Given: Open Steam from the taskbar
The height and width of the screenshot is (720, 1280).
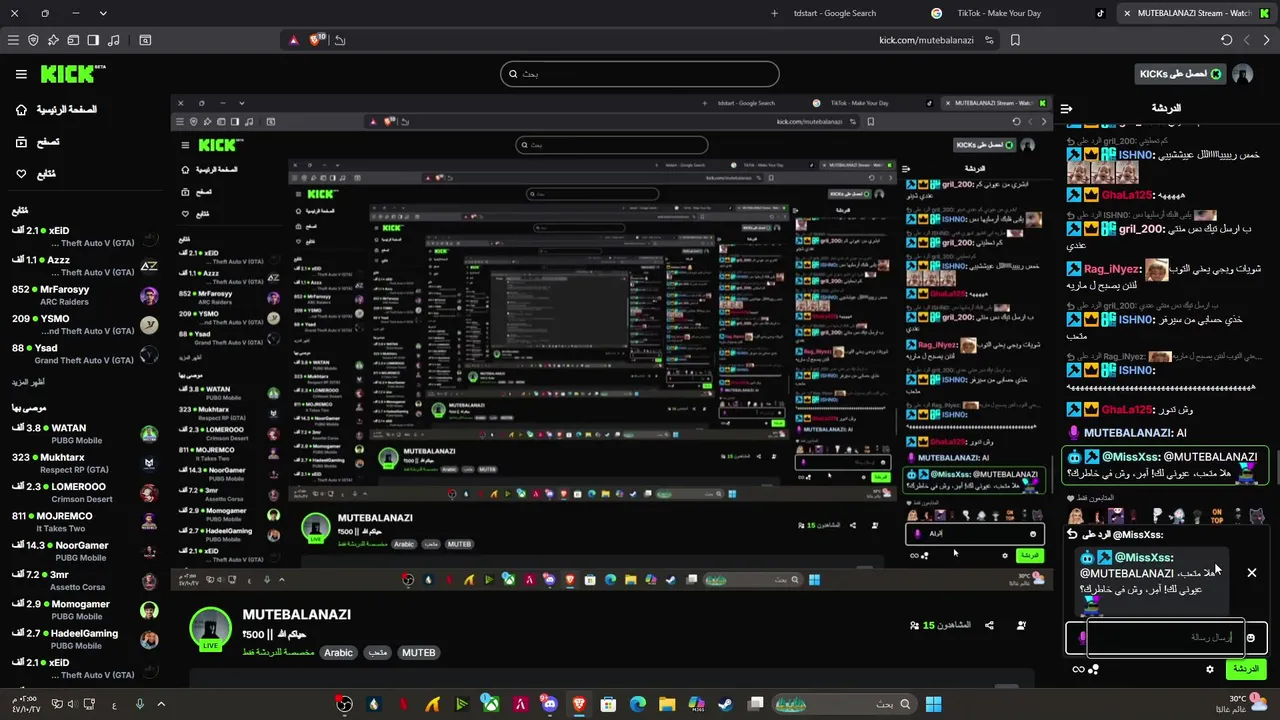Looking at the screenshot, I should (x=725, y=705).
